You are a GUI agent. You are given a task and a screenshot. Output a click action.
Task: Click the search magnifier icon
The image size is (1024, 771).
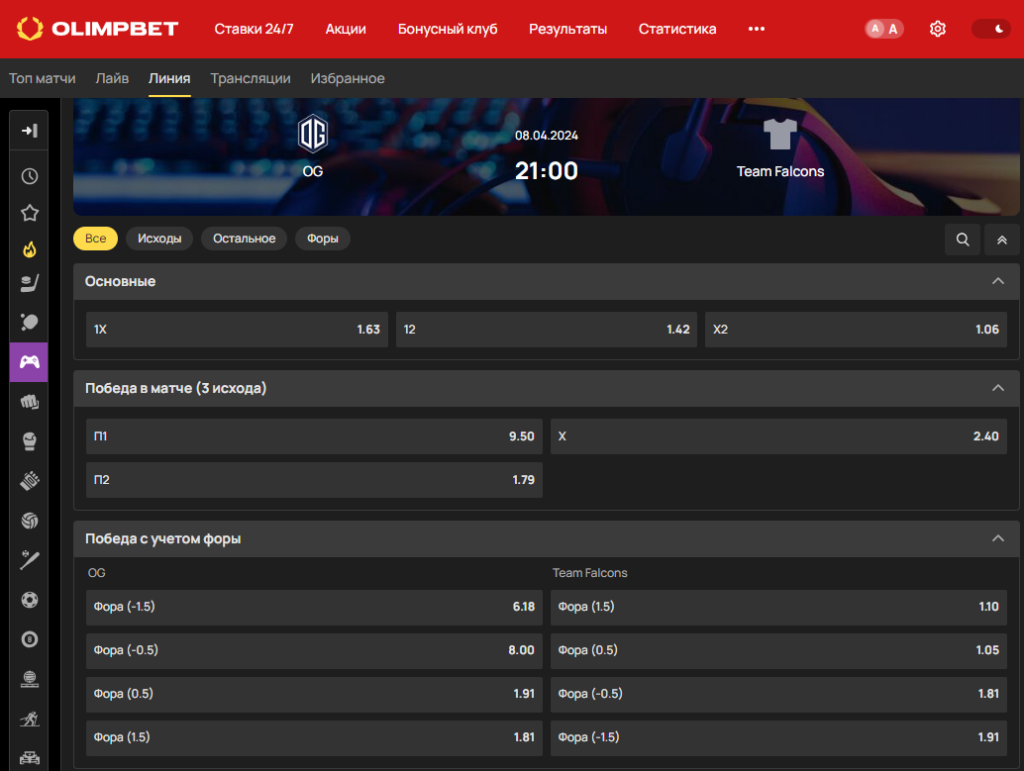tap(963, 240)
